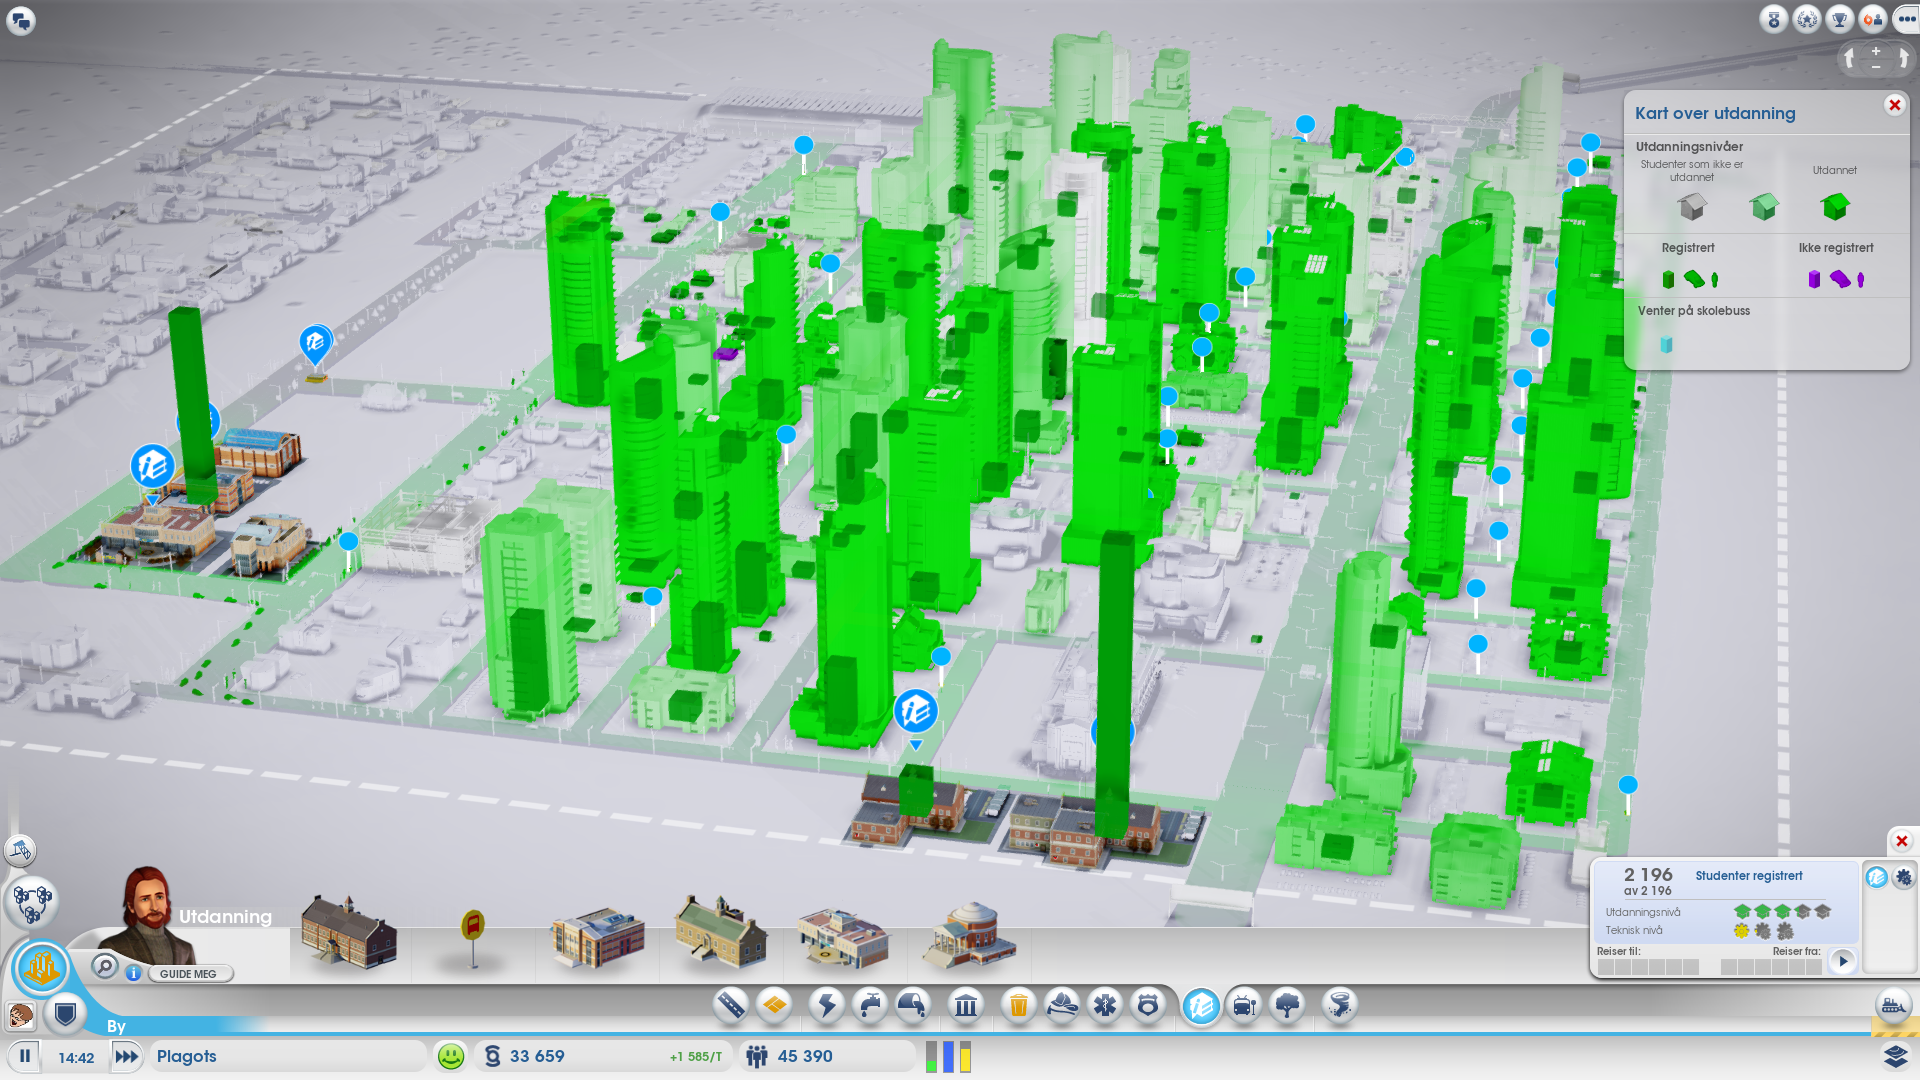Open the medal challenges icon
The image size is (1920, 1080).
(1774, 19)
